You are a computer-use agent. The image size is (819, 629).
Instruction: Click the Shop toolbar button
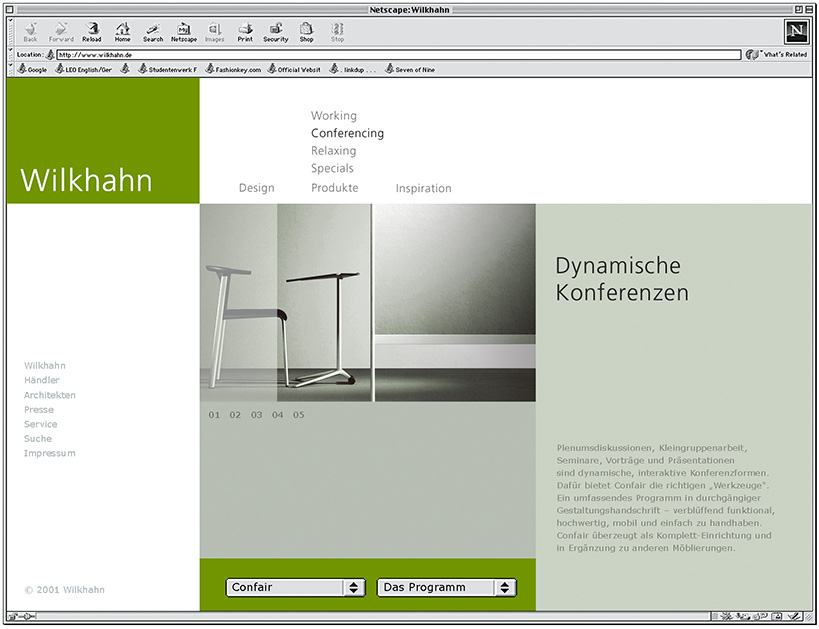tap(306, 32)
